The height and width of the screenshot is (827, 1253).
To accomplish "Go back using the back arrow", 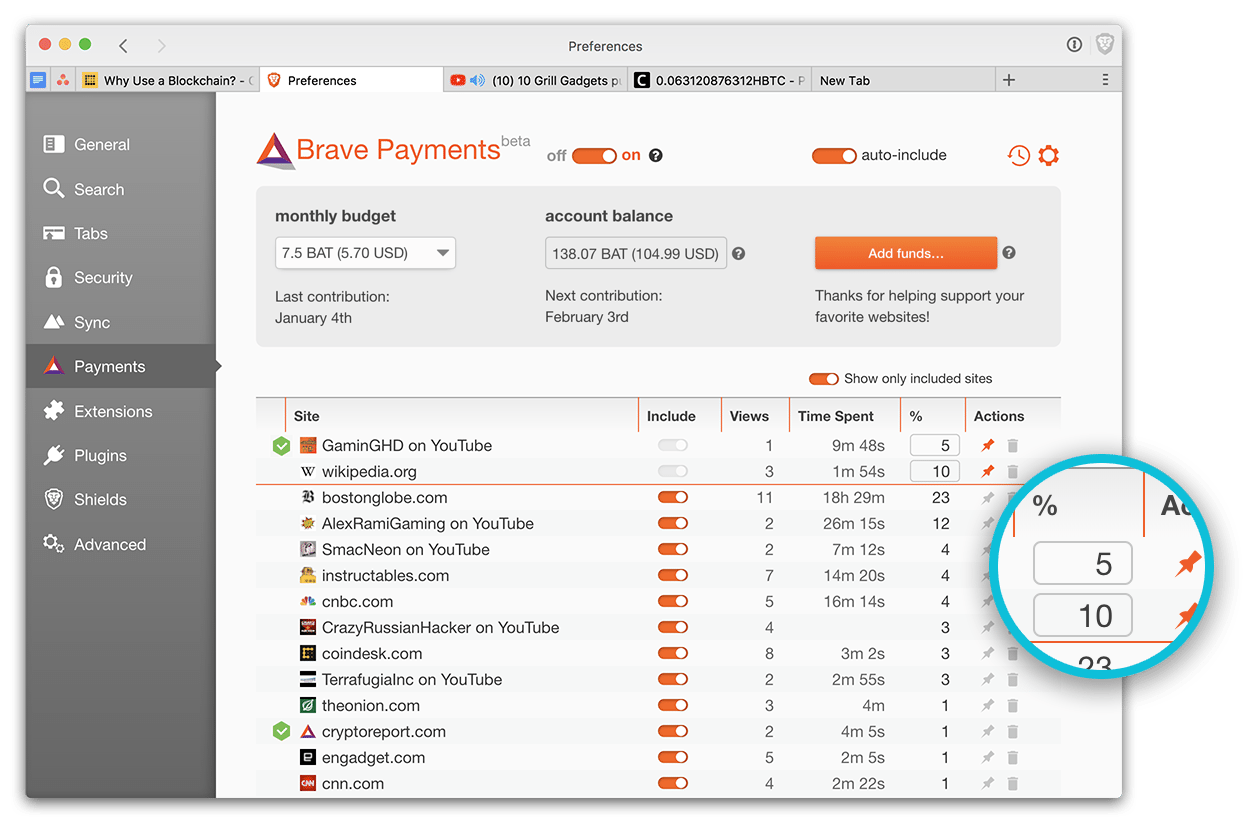I will pos(123,46).
